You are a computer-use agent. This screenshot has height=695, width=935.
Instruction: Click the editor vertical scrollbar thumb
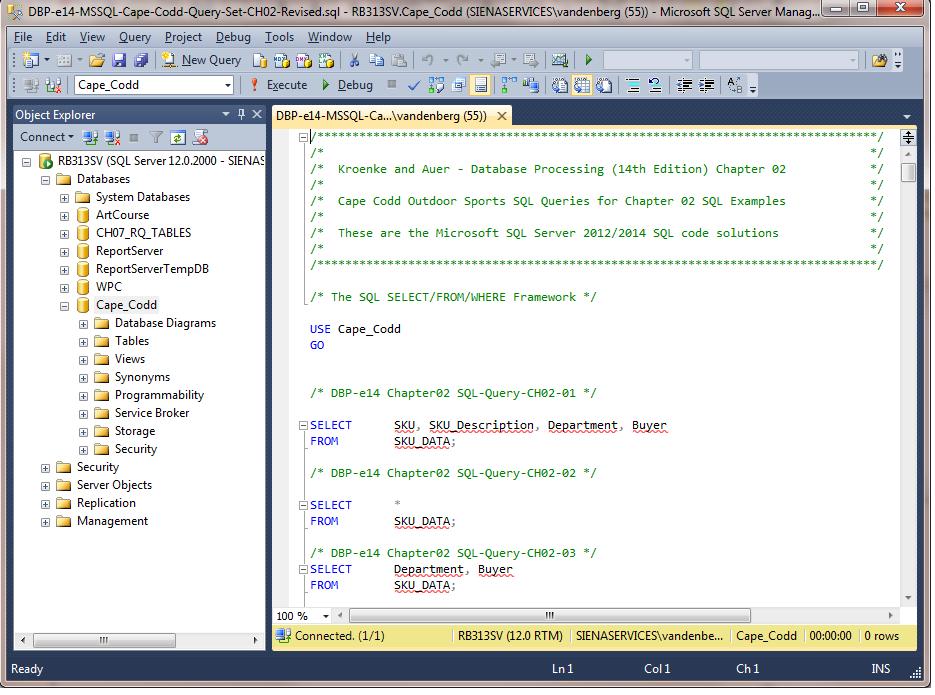point(908,172)
